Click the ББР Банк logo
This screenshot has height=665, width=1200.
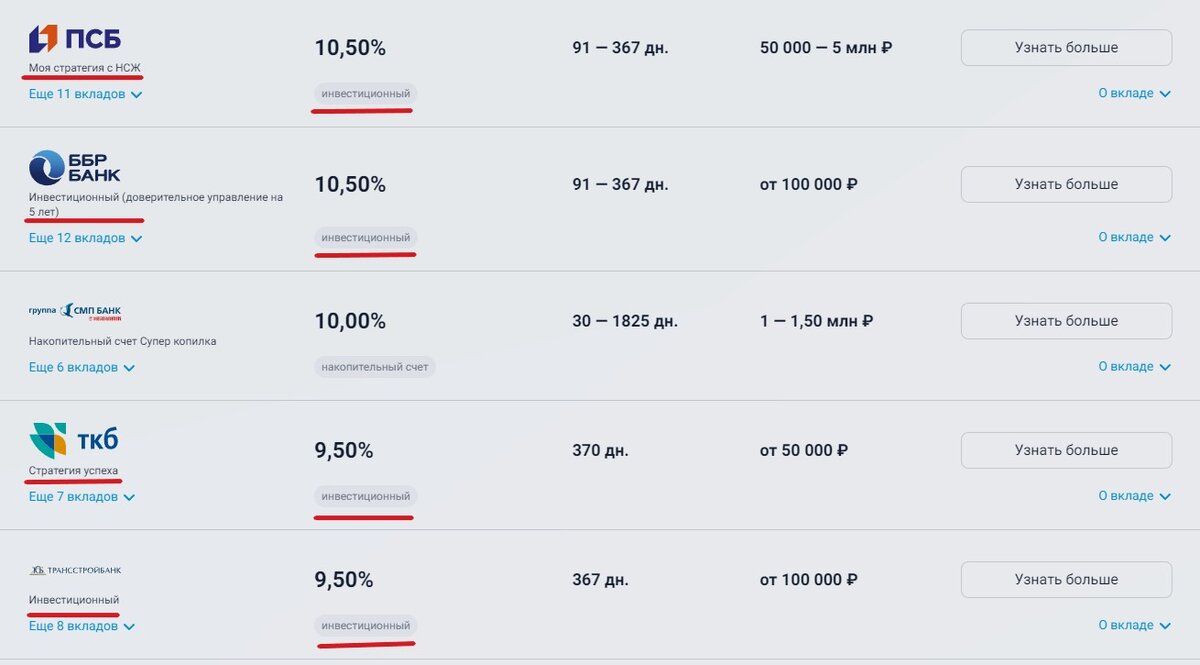(75, 167)
